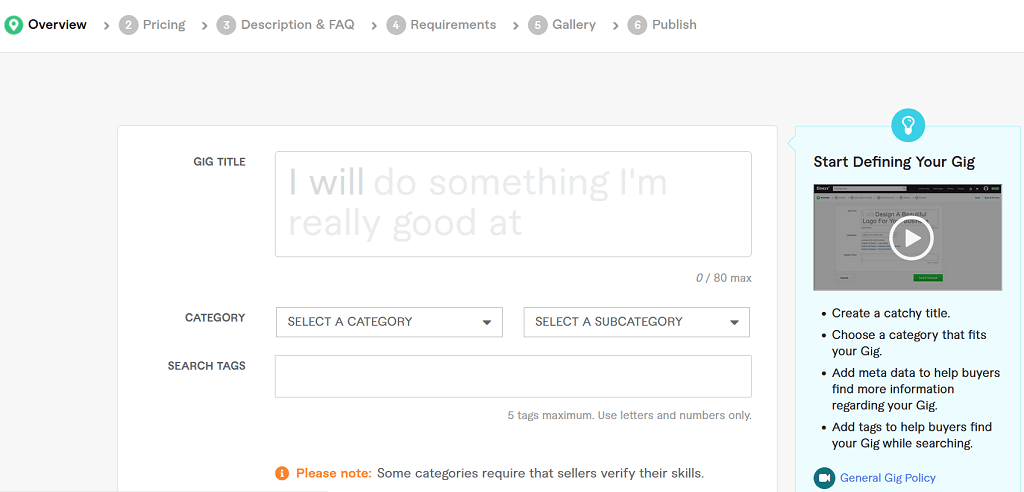Click the green Overview location pin icon
The height and width of the screenshot is (492, 1024).
(14, 25)
